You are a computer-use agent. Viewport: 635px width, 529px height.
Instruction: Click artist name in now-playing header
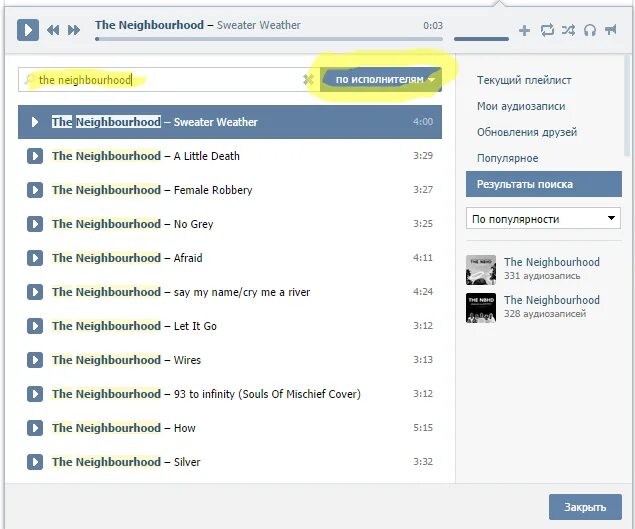pyautogui.click(x=149, y=25)
